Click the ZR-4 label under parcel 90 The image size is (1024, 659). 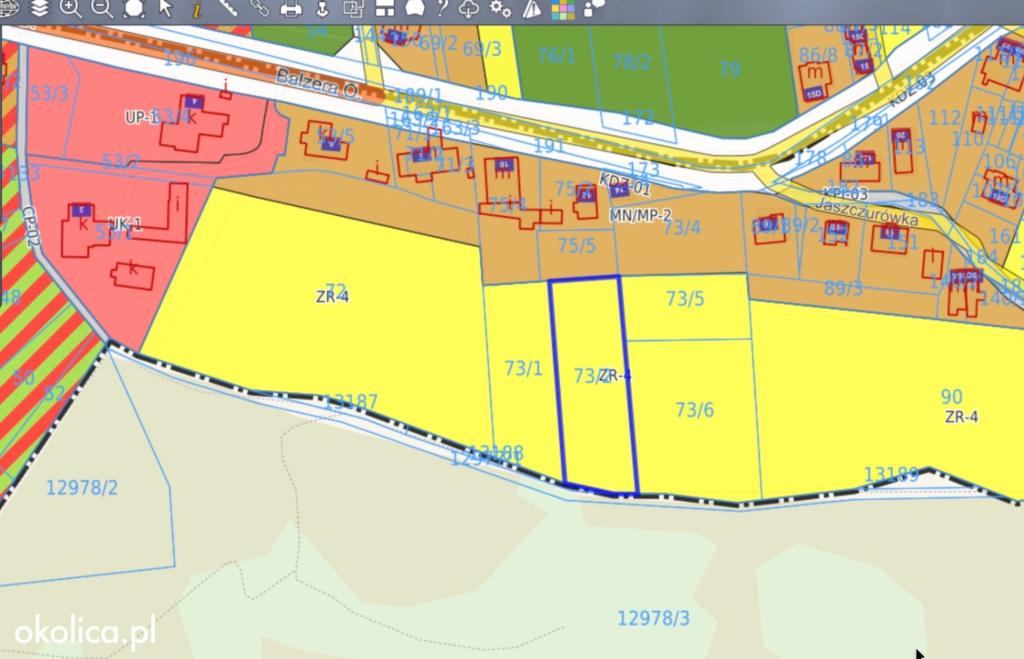(961, 417)
